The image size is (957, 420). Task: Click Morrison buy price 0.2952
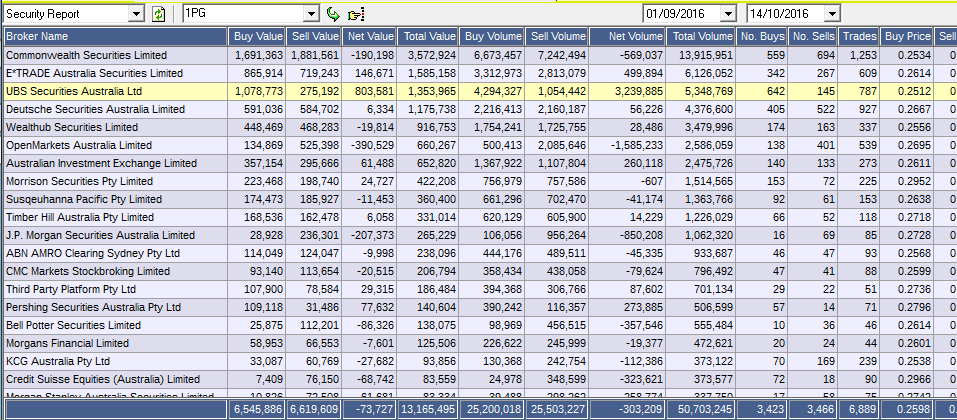click(907, 181)
